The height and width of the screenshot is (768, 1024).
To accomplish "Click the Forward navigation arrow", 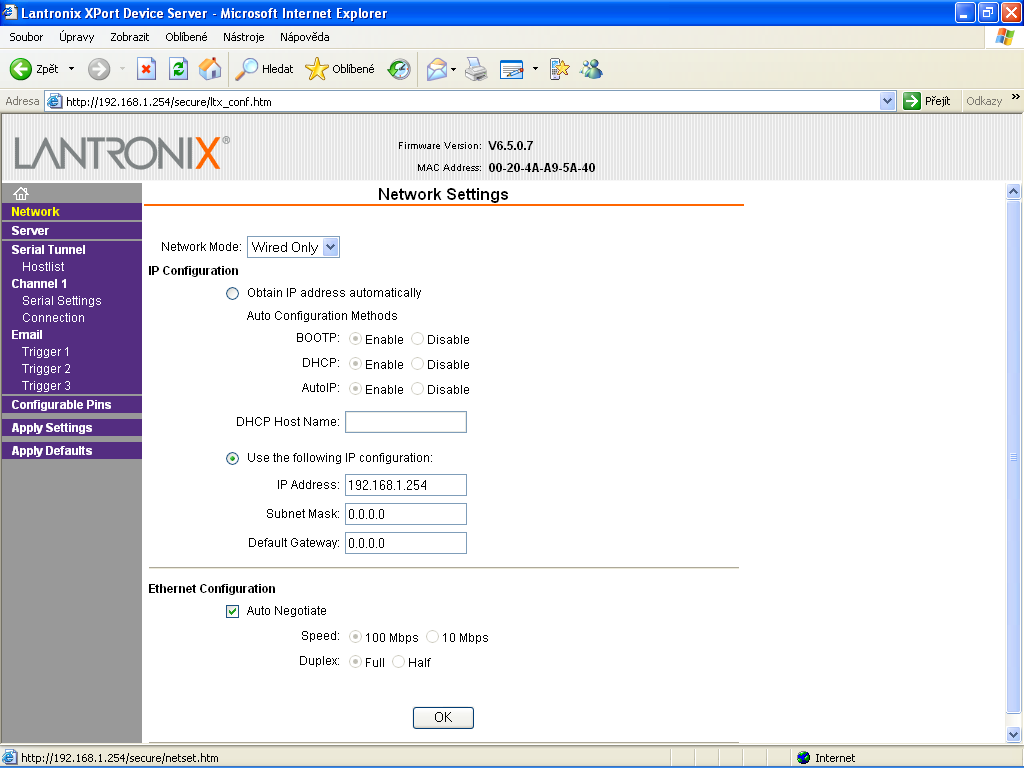I will coord(99,69).
